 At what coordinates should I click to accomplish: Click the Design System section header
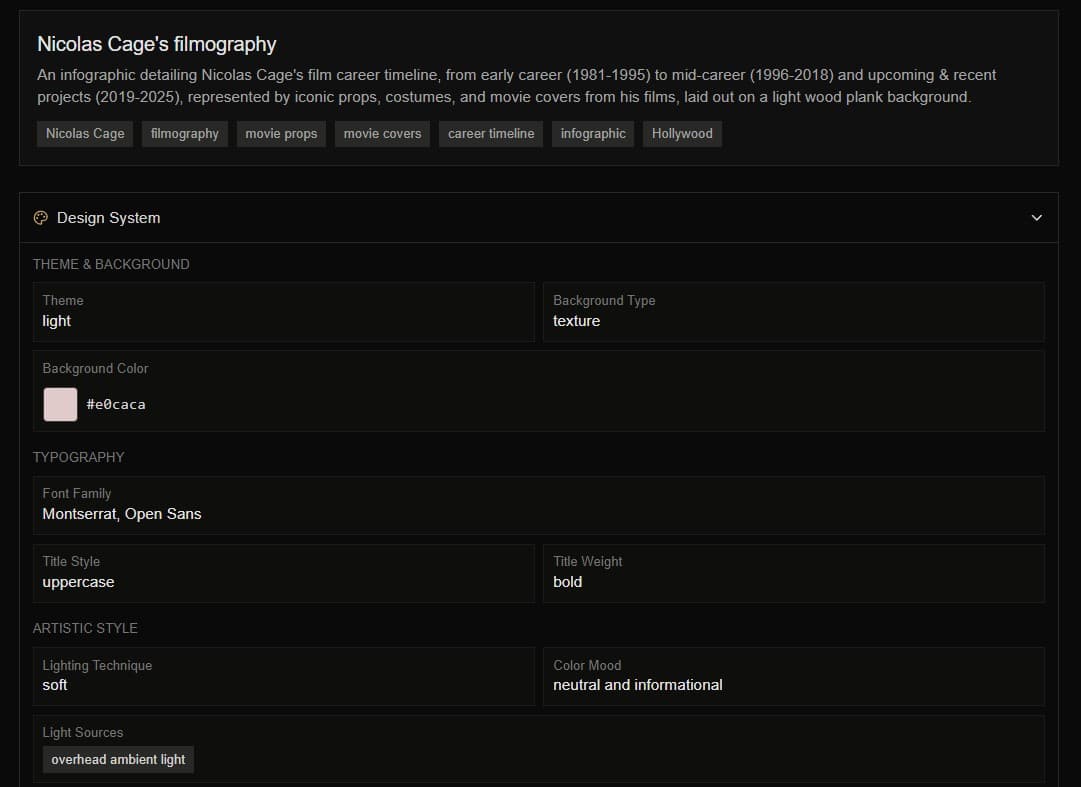(x=108, y=218)
